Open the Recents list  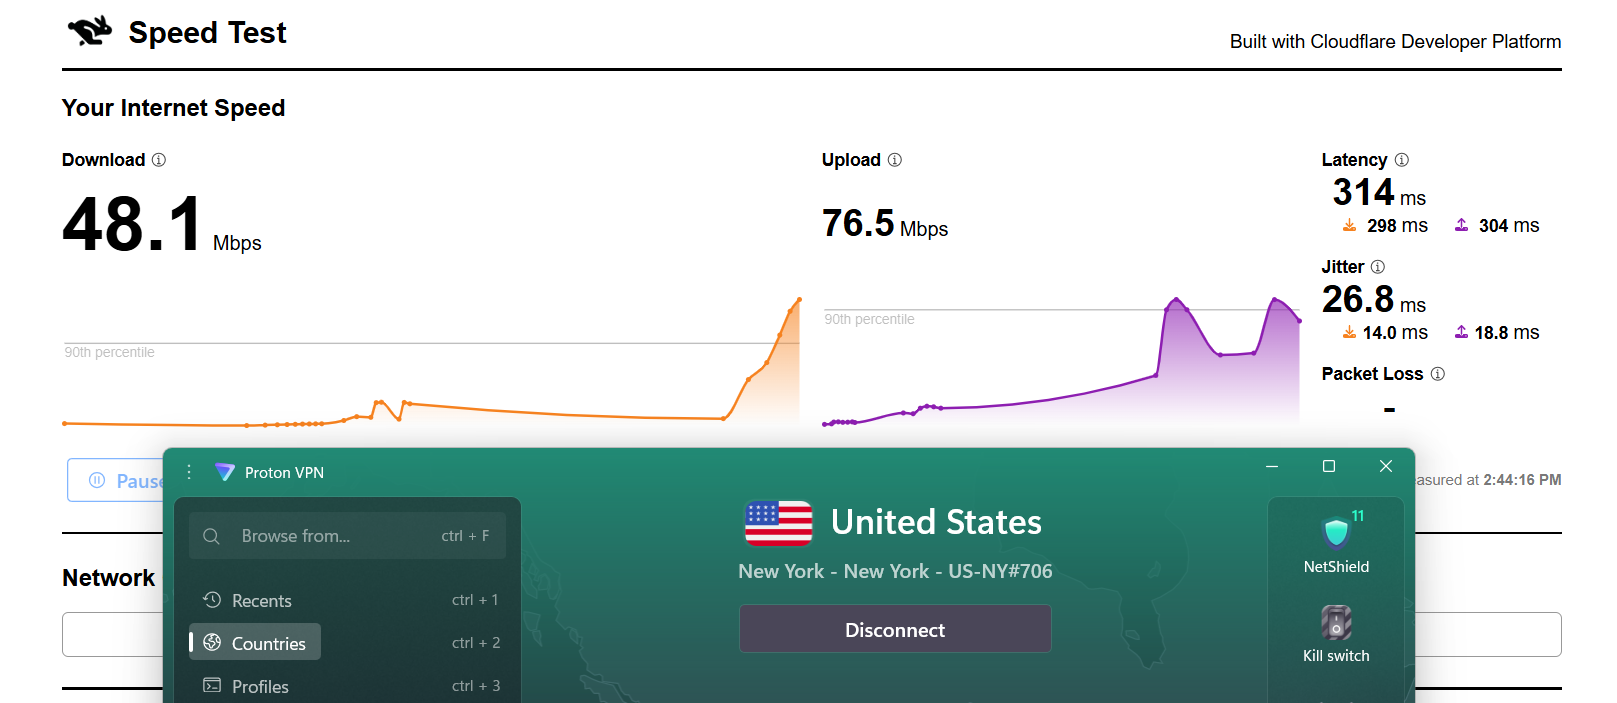(x=262, y=600)
